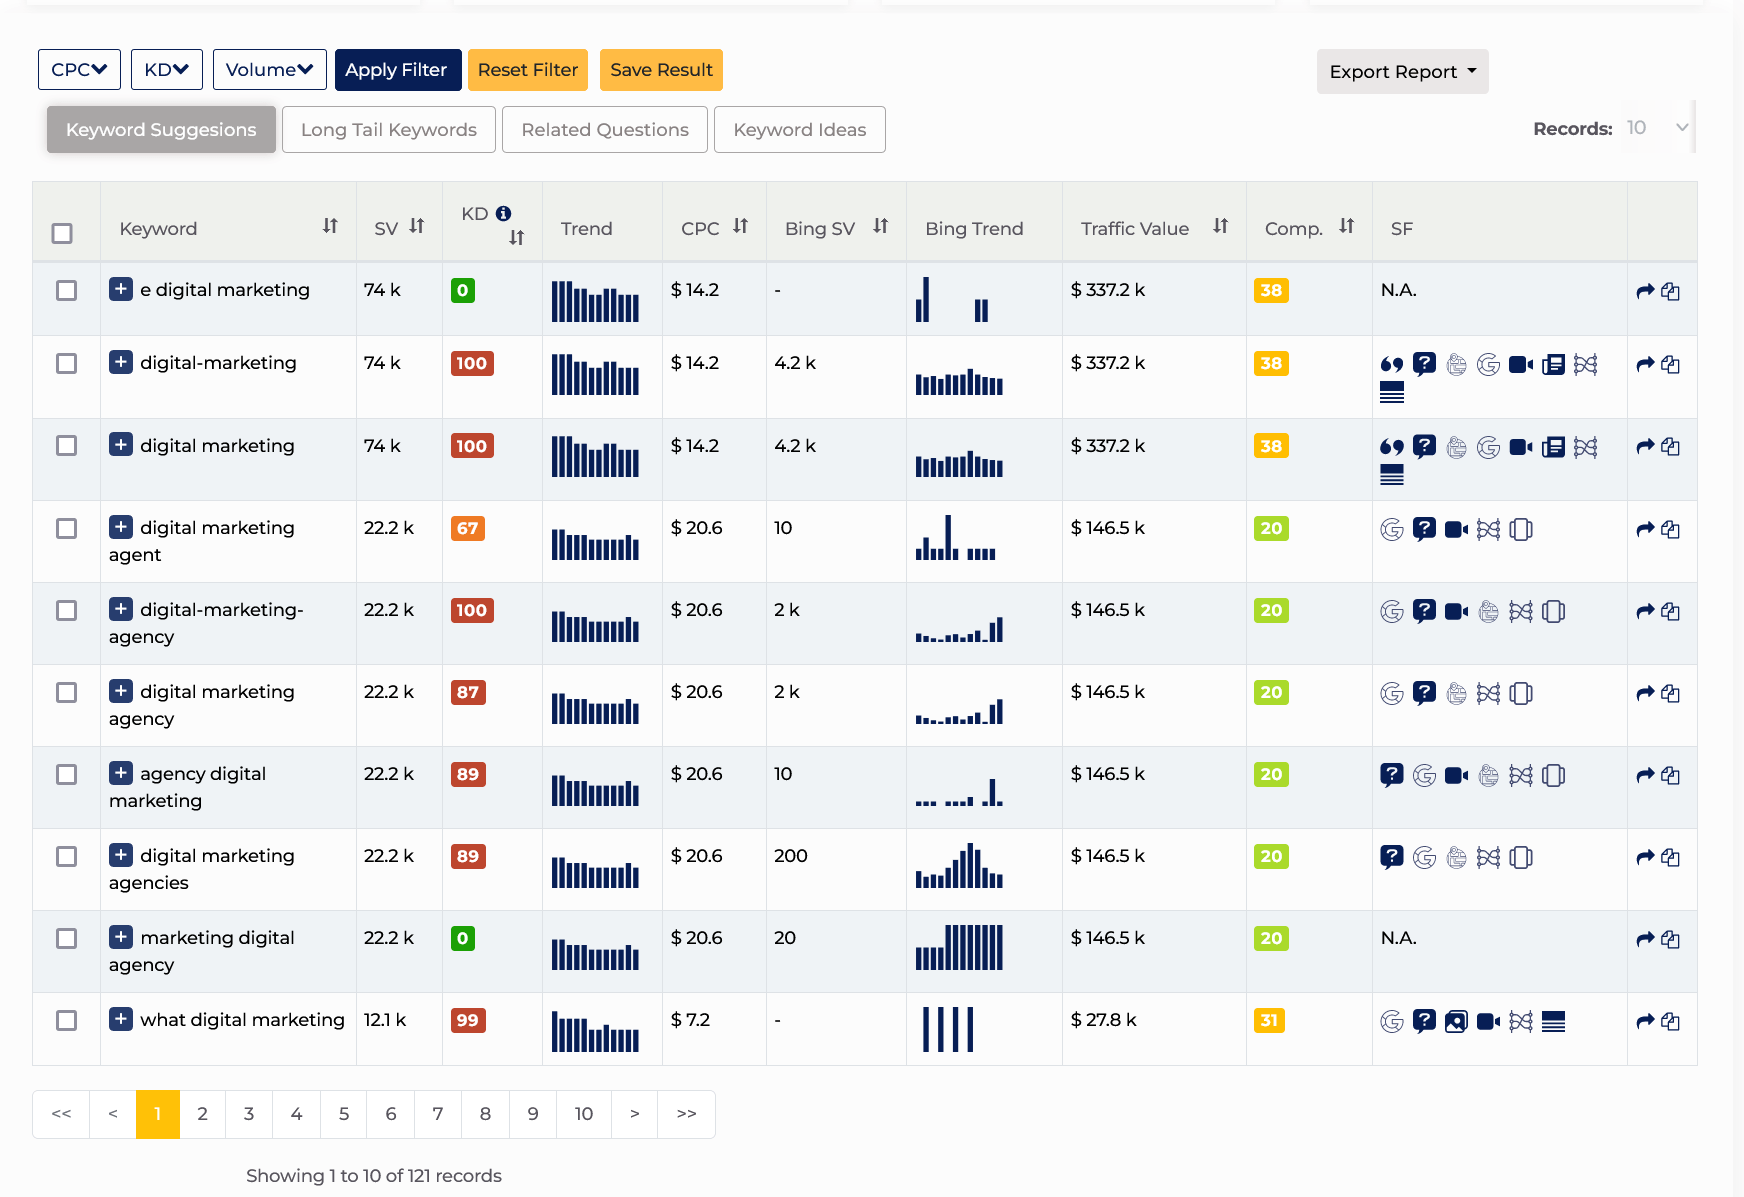Sort by Comp. column arrows
The height and width of the screenshot is (1197, 1744).
point(1346,226)
